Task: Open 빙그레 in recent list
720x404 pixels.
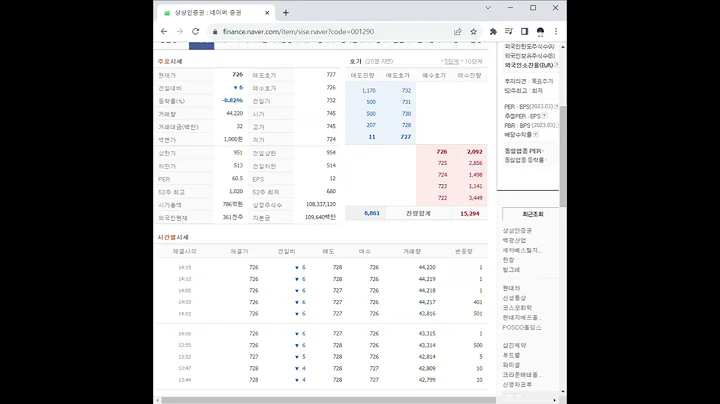Action: point(511,269)
